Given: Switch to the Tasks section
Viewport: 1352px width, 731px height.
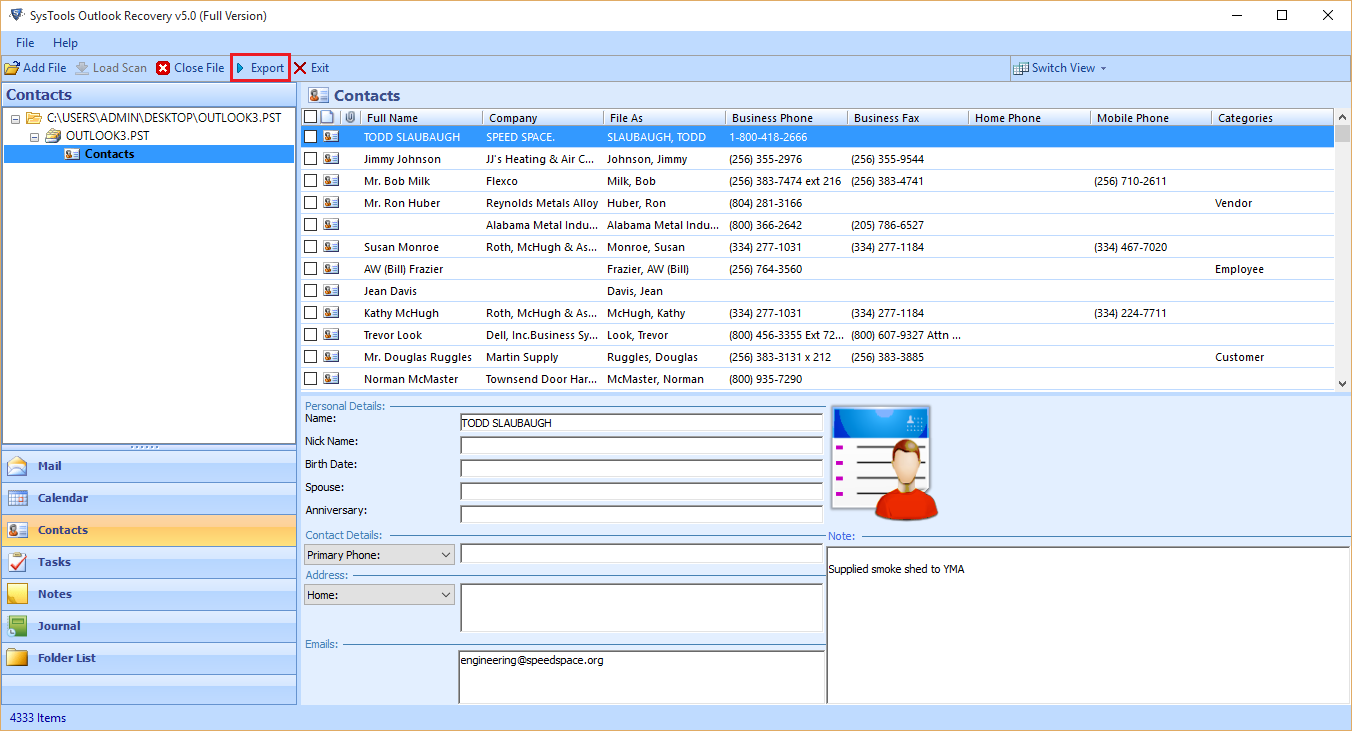Looking at the screenshot, I should (149, 562).
